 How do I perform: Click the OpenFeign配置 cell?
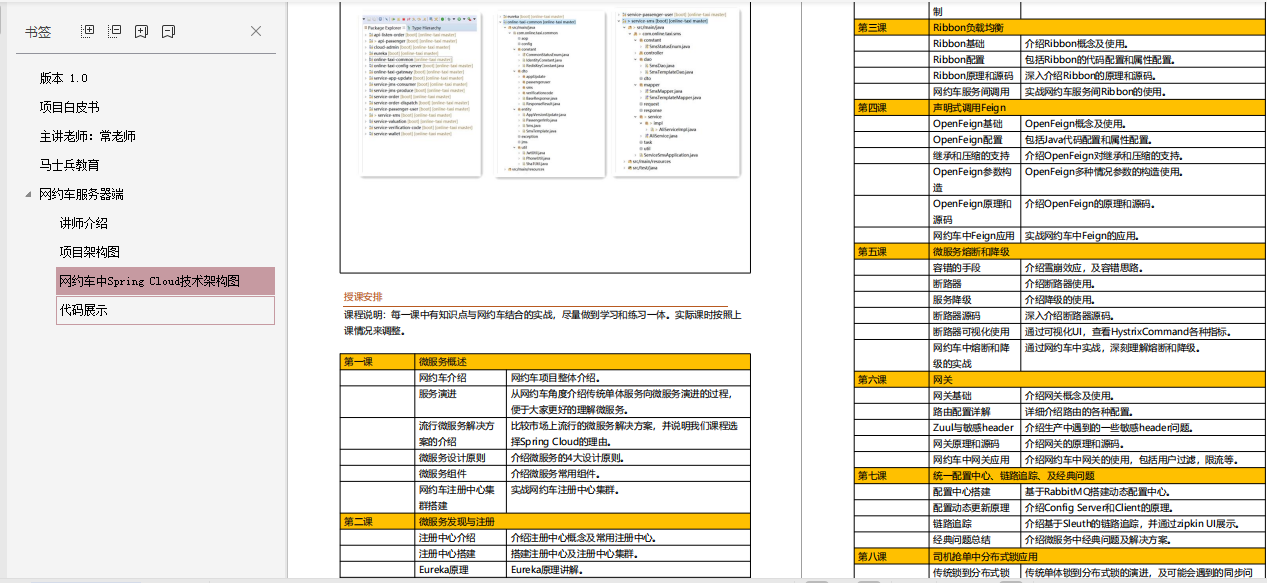975,140
